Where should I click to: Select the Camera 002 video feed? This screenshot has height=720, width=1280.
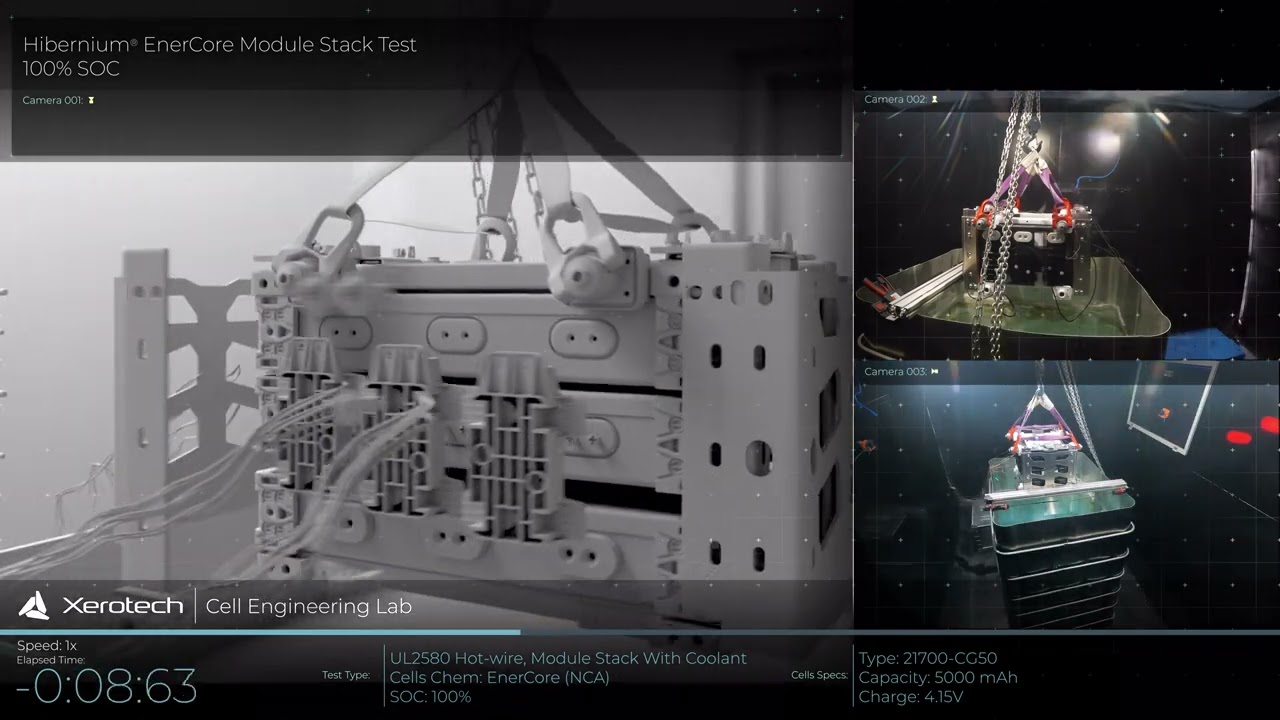[1067, 225]
